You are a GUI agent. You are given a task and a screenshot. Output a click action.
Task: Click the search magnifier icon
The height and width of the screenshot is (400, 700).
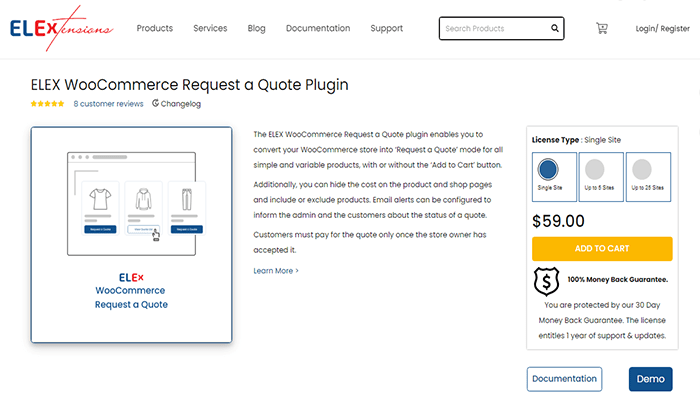[x=553, y=29]
